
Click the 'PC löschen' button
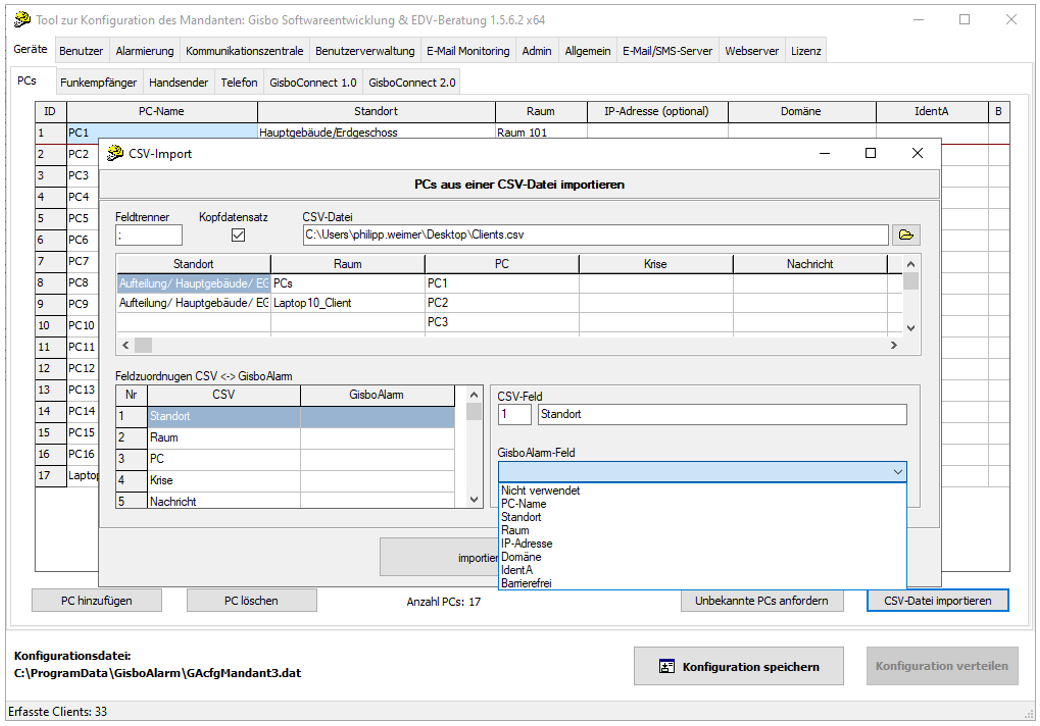251,601
